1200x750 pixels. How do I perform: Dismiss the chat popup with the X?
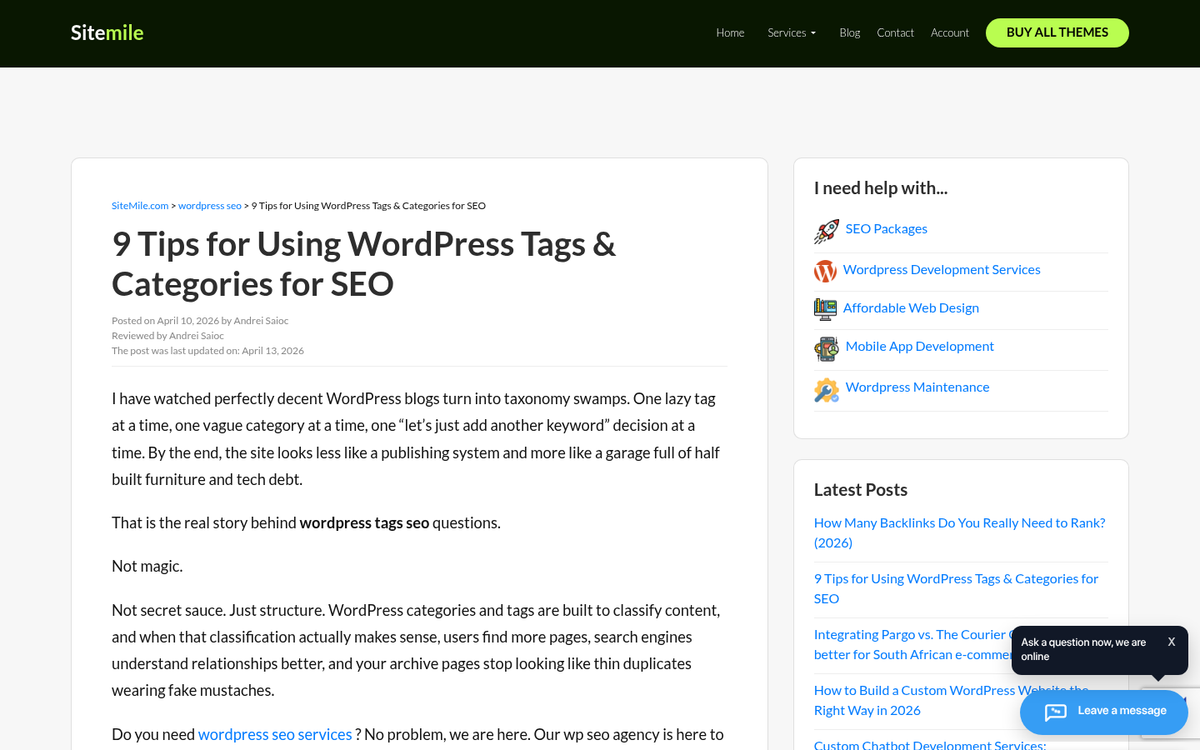[x=1169, y=640]
